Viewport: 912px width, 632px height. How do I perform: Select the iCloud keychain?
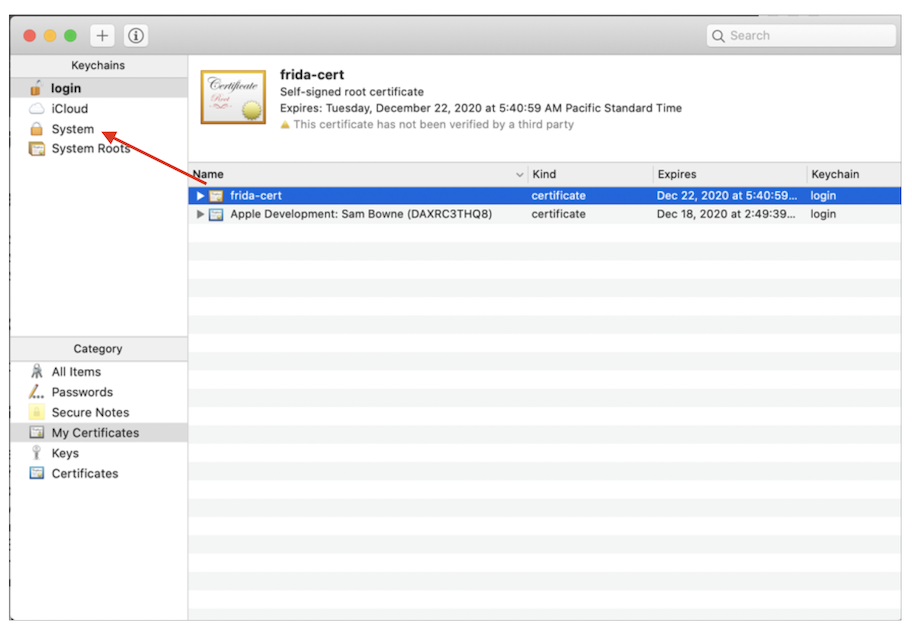pos(99,109)
